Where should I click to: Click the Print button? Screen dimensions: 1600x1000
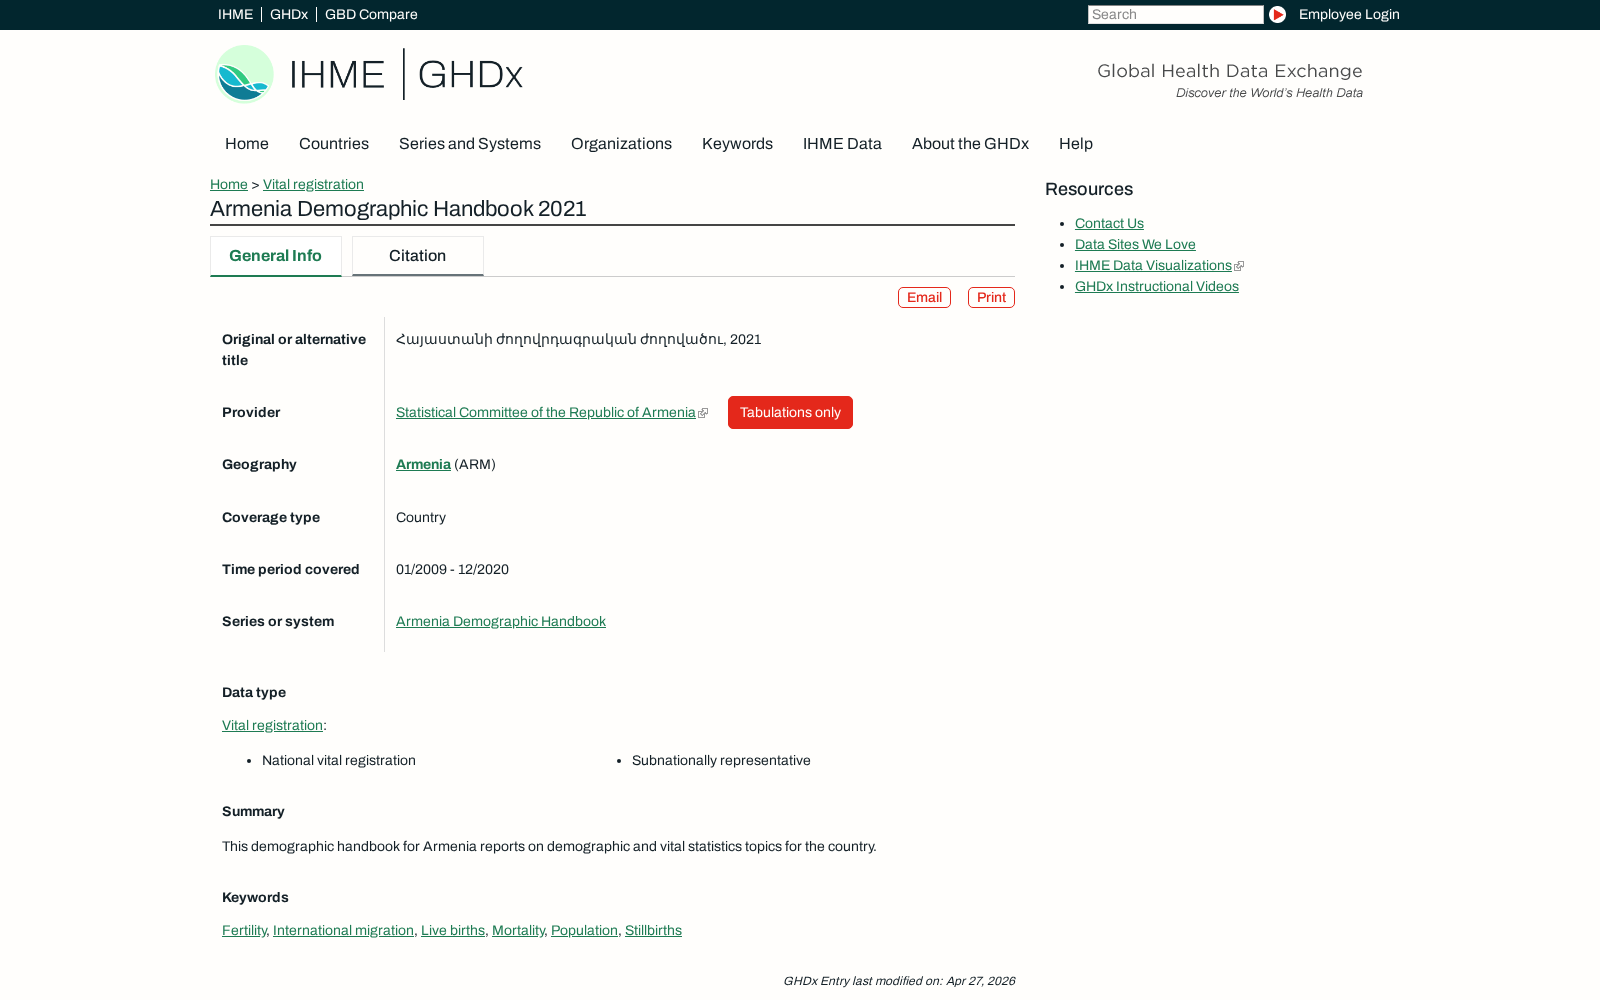991,297
